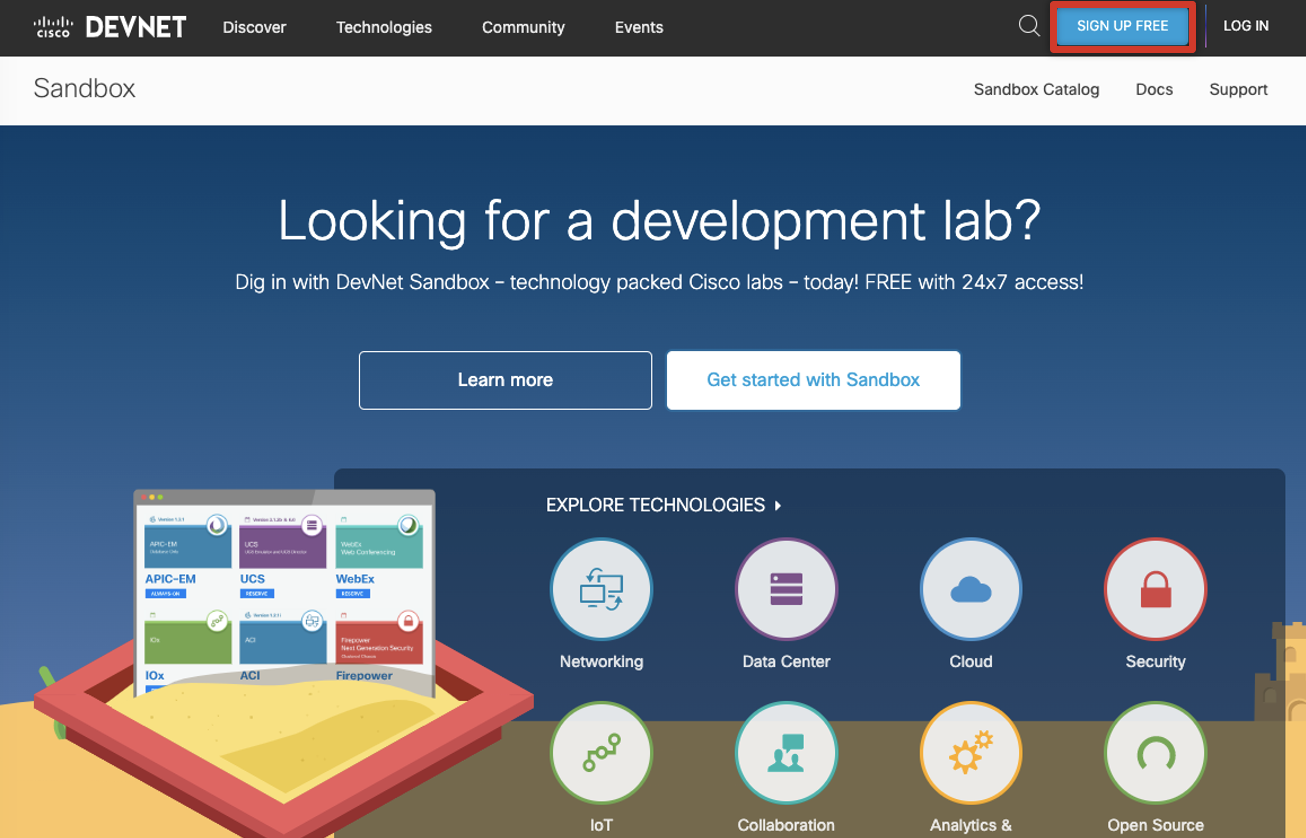Viewport: 1306px width, 838px height.
Task: Click the Sign Up Free button
Action: (x=1122, y=26)
